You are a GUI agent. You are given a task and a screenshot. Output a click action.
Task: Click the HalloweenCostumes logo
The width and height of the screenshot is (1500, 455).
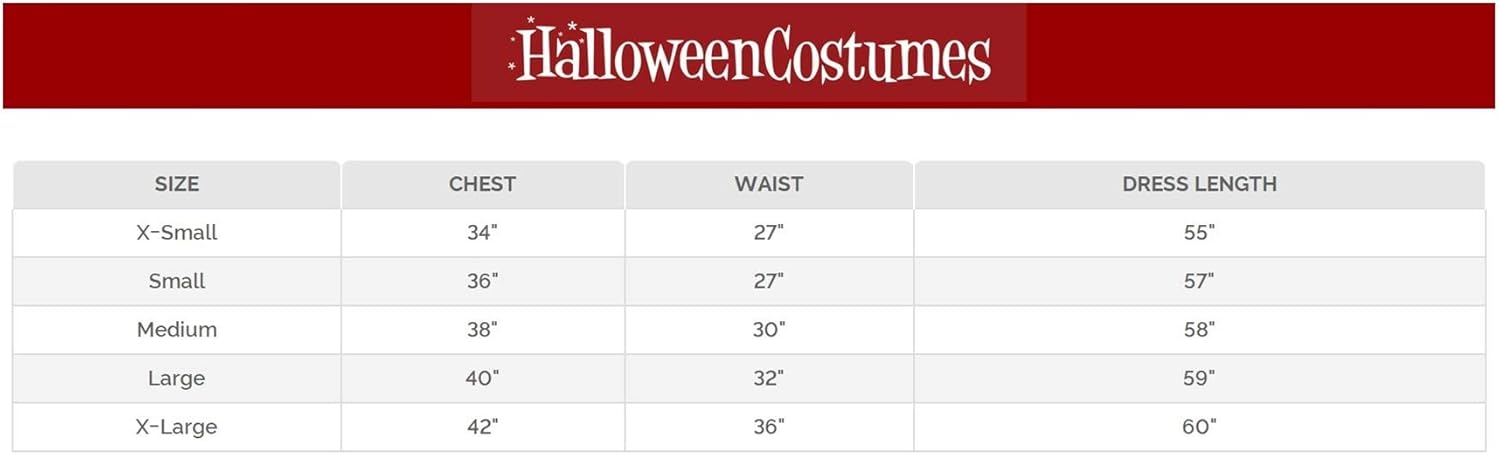click(x=749, y=54)
